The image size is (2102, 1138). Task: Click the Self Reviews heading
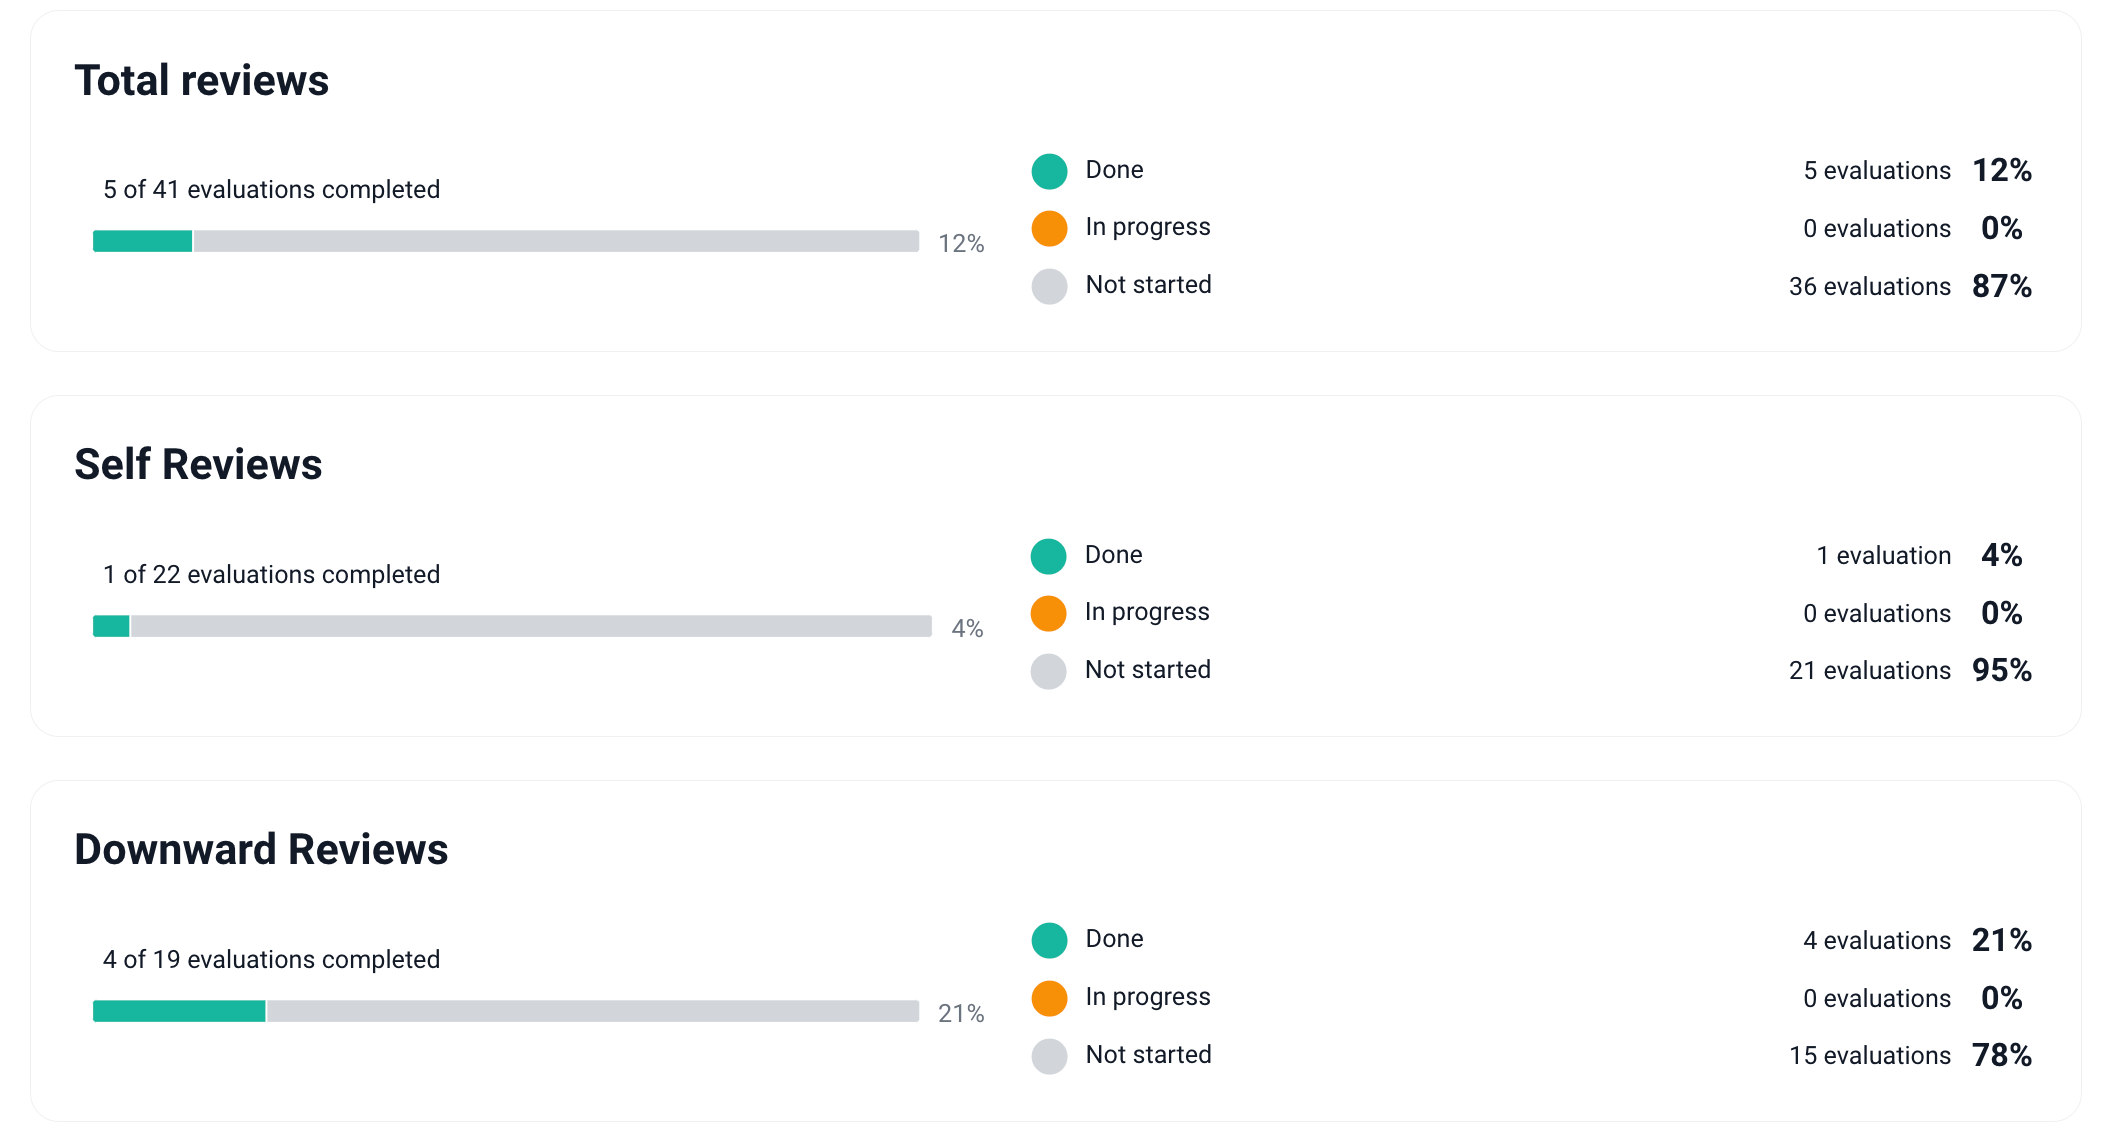pyautogui.click(x=198, y=464)
